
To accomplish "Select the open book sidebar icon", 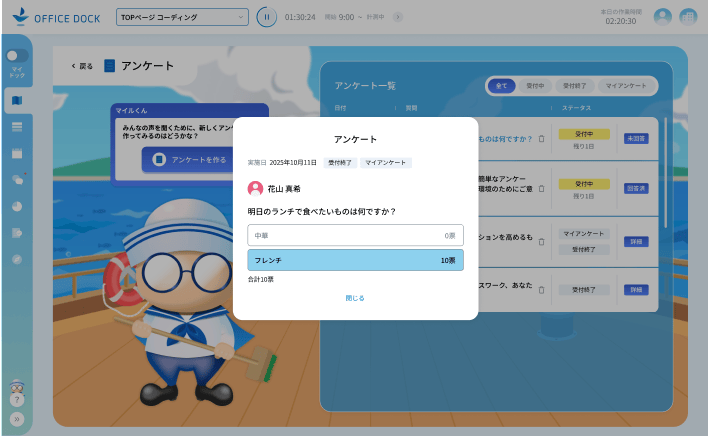I will [x=17, y=100].
